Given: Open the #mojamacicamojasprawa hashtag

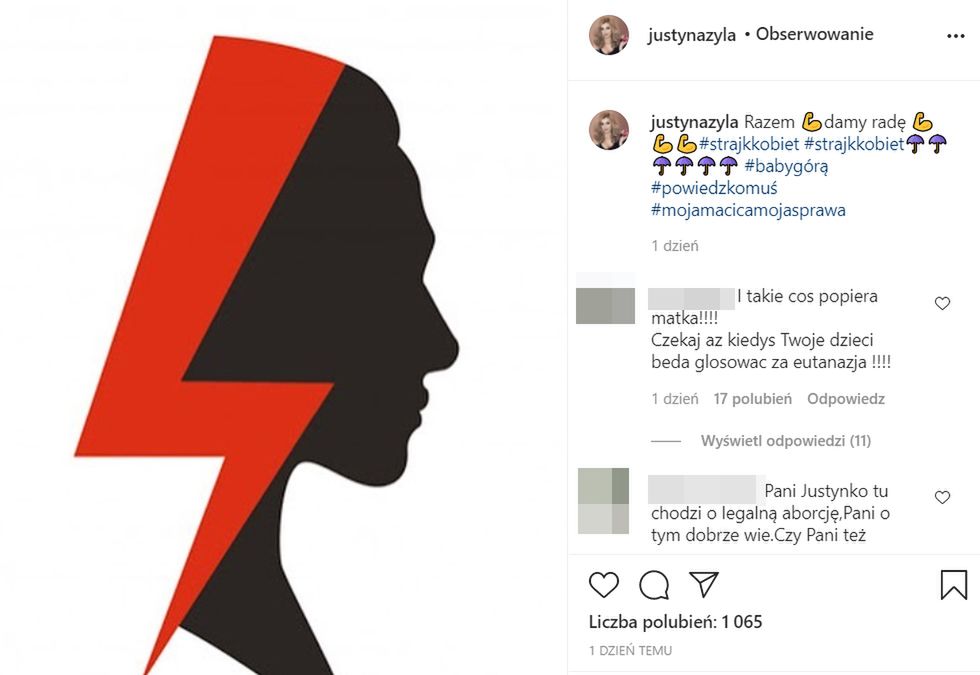Looking at the screenshot, I should pyautogui.click(x=748, y=210).
